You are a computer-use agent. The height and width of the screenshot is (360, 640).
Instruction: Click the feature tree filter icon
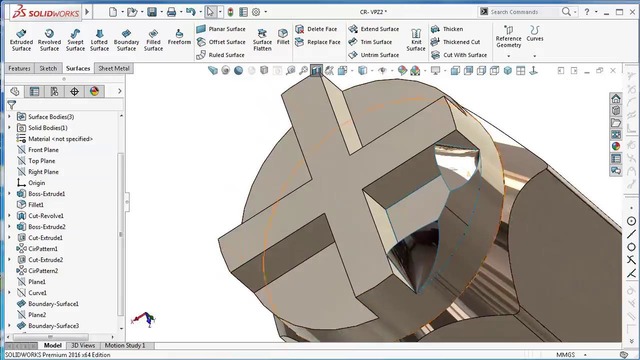tap(12, 105)
